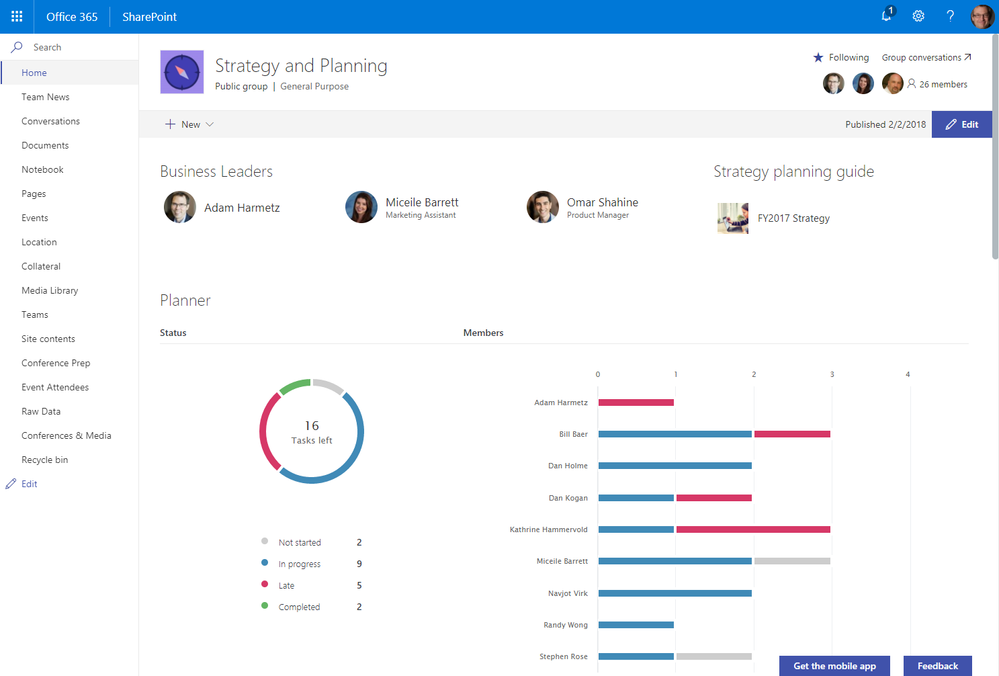Image resolution: width=999 pixels, height=676 pixels.
Task: Click the FY2017 Strategy thumbnail image
Action: pyautogui.click(x=733, y=218)
